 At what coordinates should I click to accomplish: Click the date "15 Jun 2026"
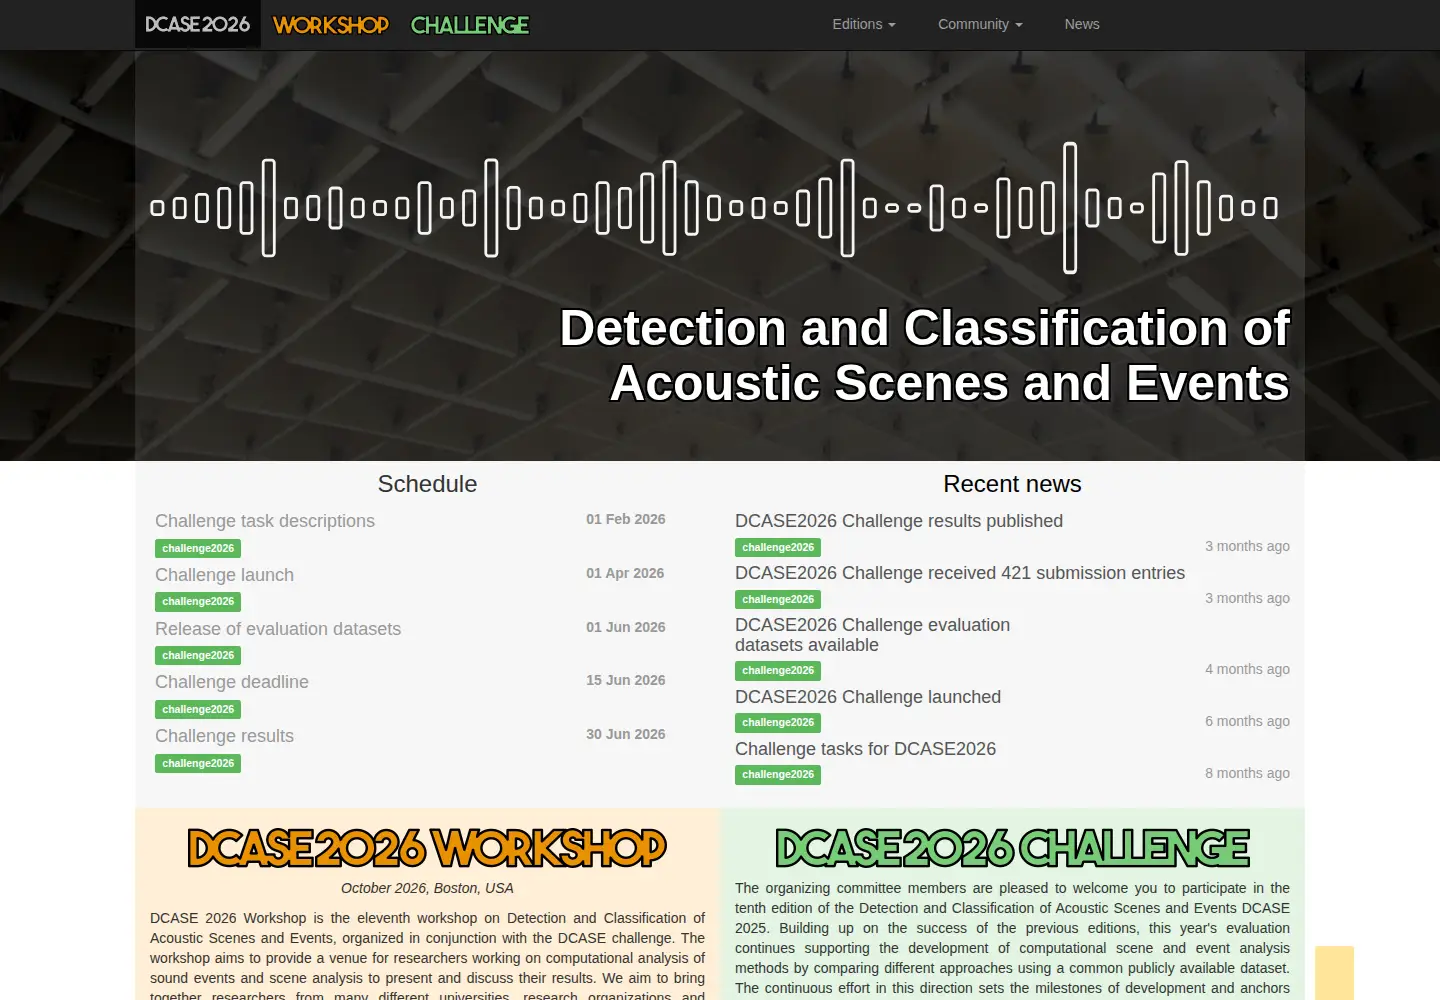pos(626,680)
